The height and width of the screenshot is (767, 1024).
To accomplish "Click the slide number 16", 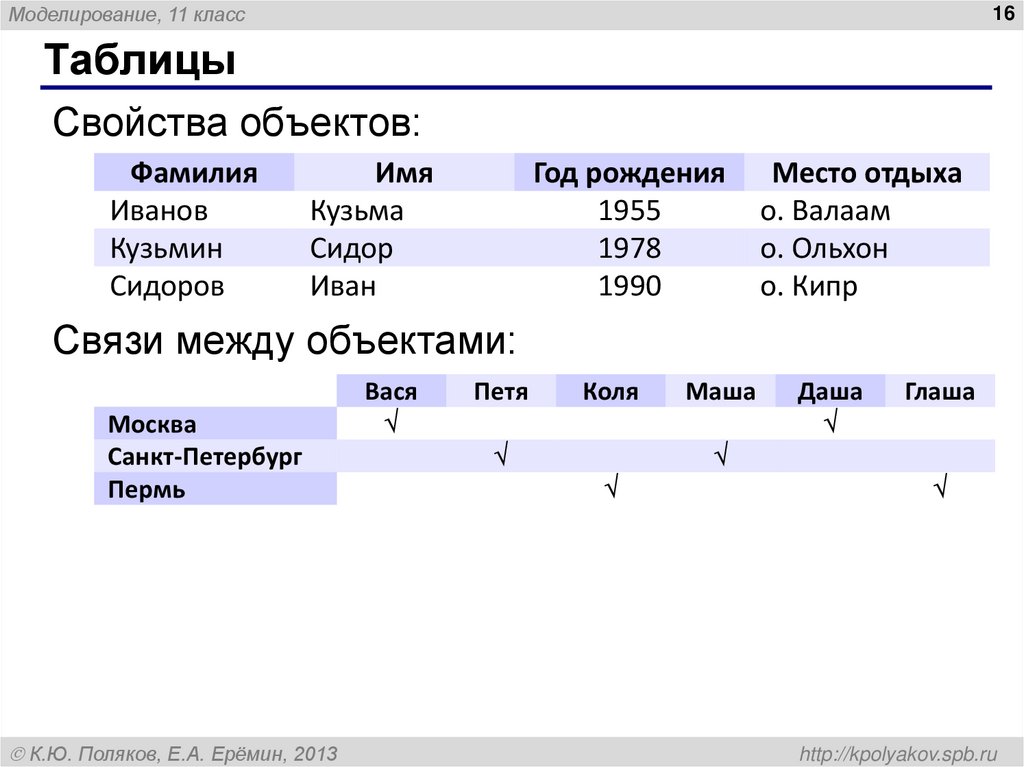I will pos(1002,13).
